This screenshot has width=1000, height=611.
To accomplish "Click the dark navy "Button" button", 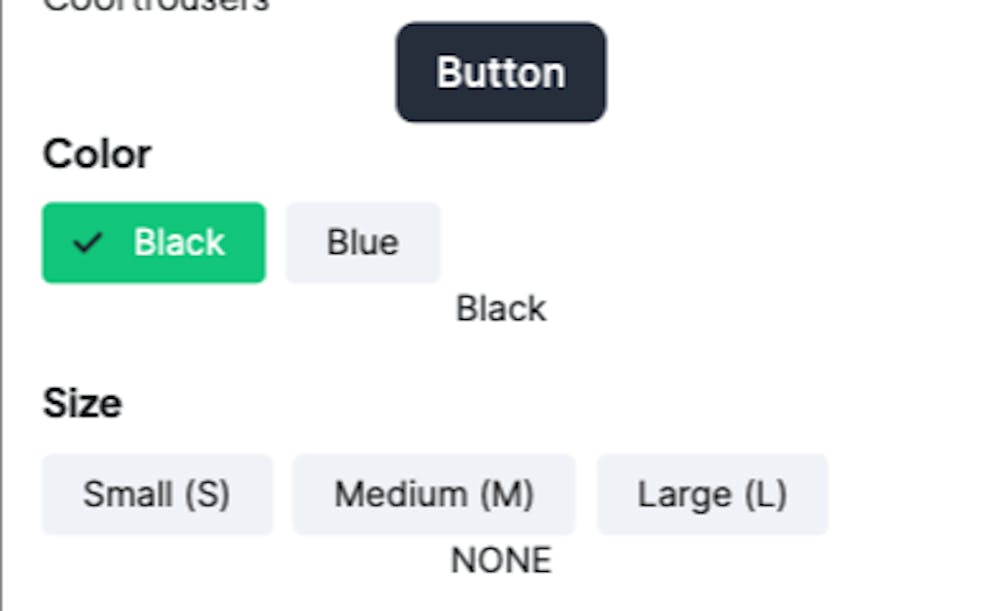I will point(501,72).
